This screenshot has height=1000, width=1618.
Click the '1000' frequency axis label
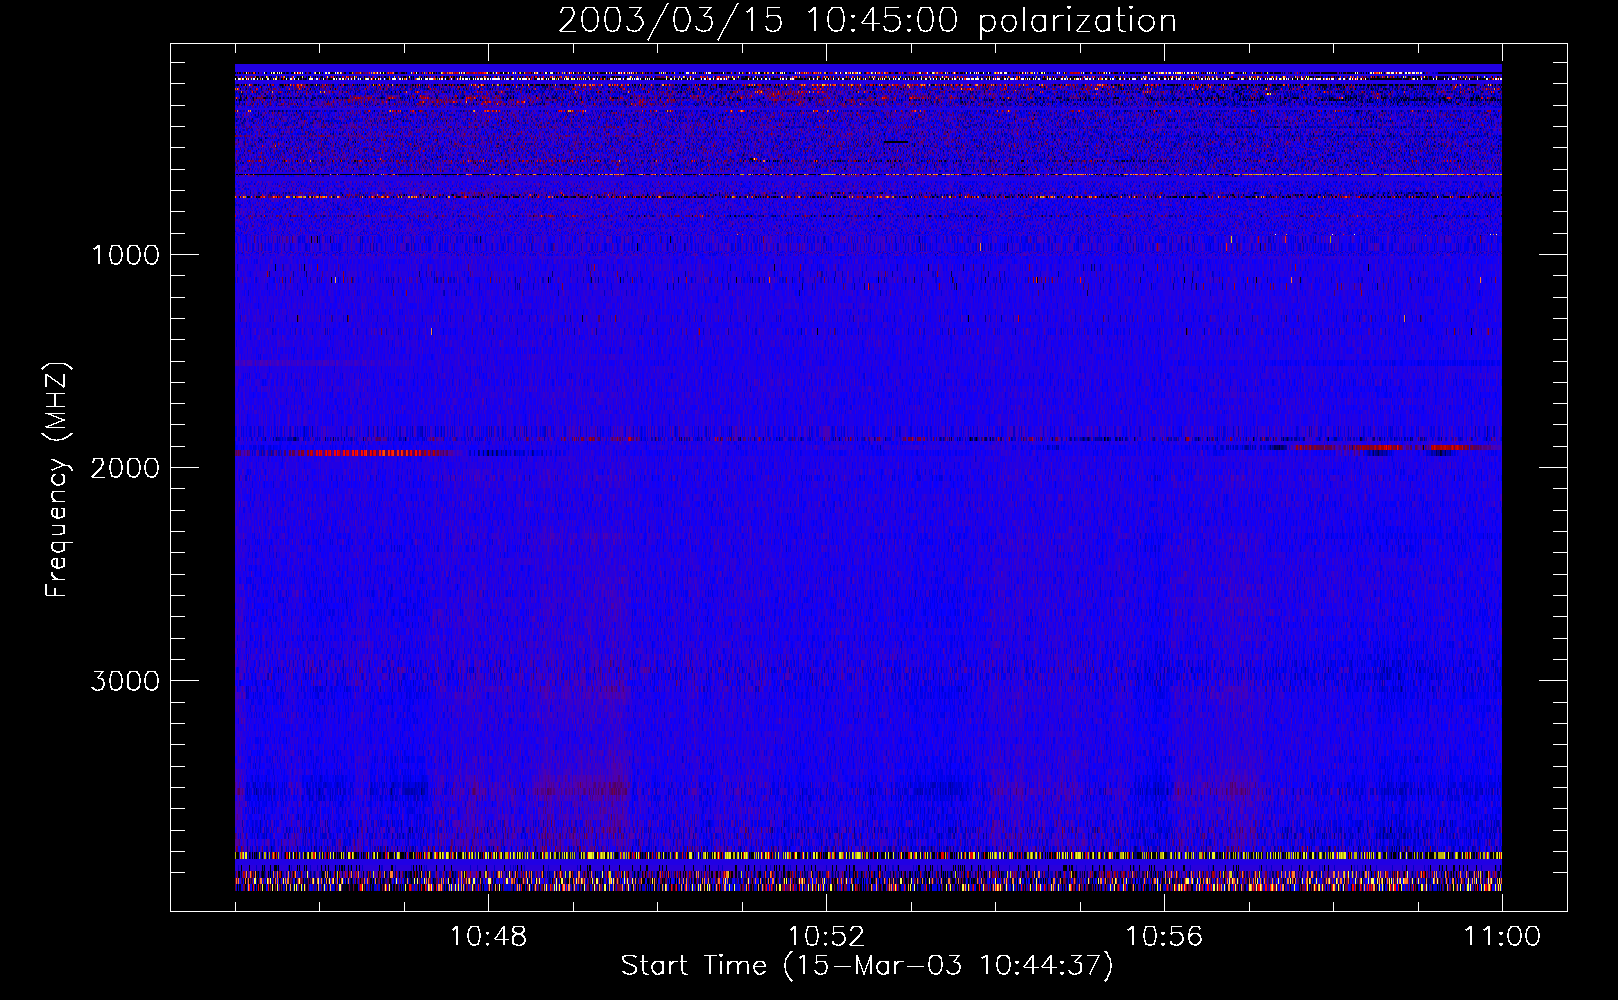[125, 255]
